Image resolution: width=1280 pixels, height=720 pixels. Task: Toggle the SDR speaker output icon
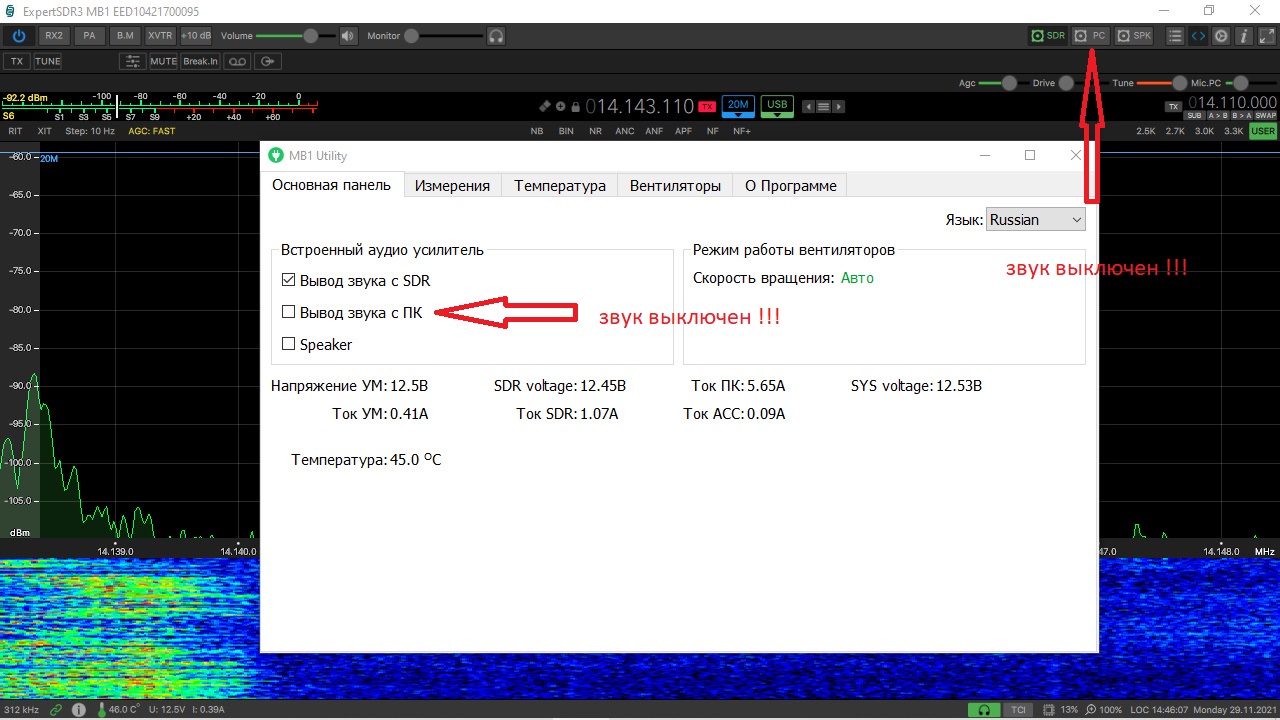(x=1047, y=35)
